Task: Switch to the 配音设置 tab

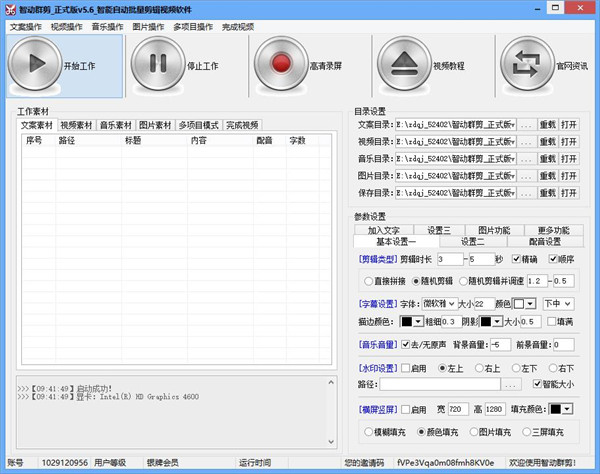Action: coord(543,241)
